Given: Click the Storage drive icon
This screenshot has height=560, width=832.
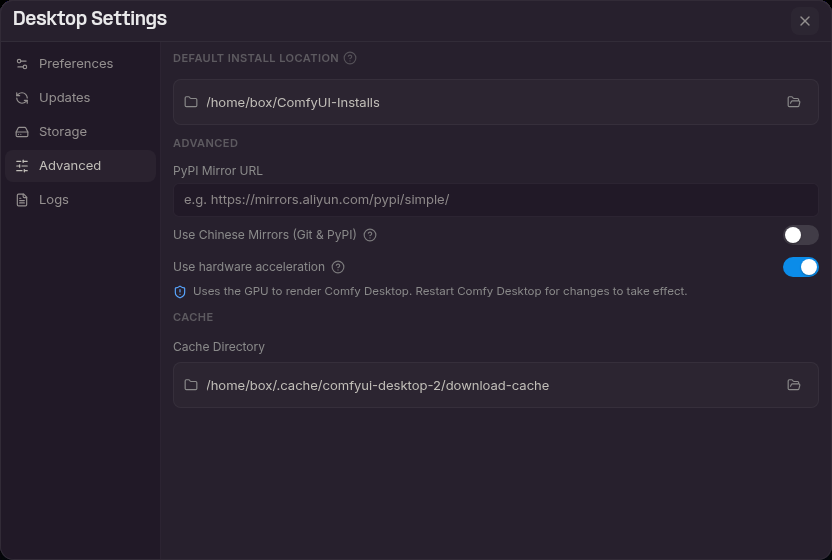Looking at the screenshot, I should pyautogui.click(x=22, y=132).
